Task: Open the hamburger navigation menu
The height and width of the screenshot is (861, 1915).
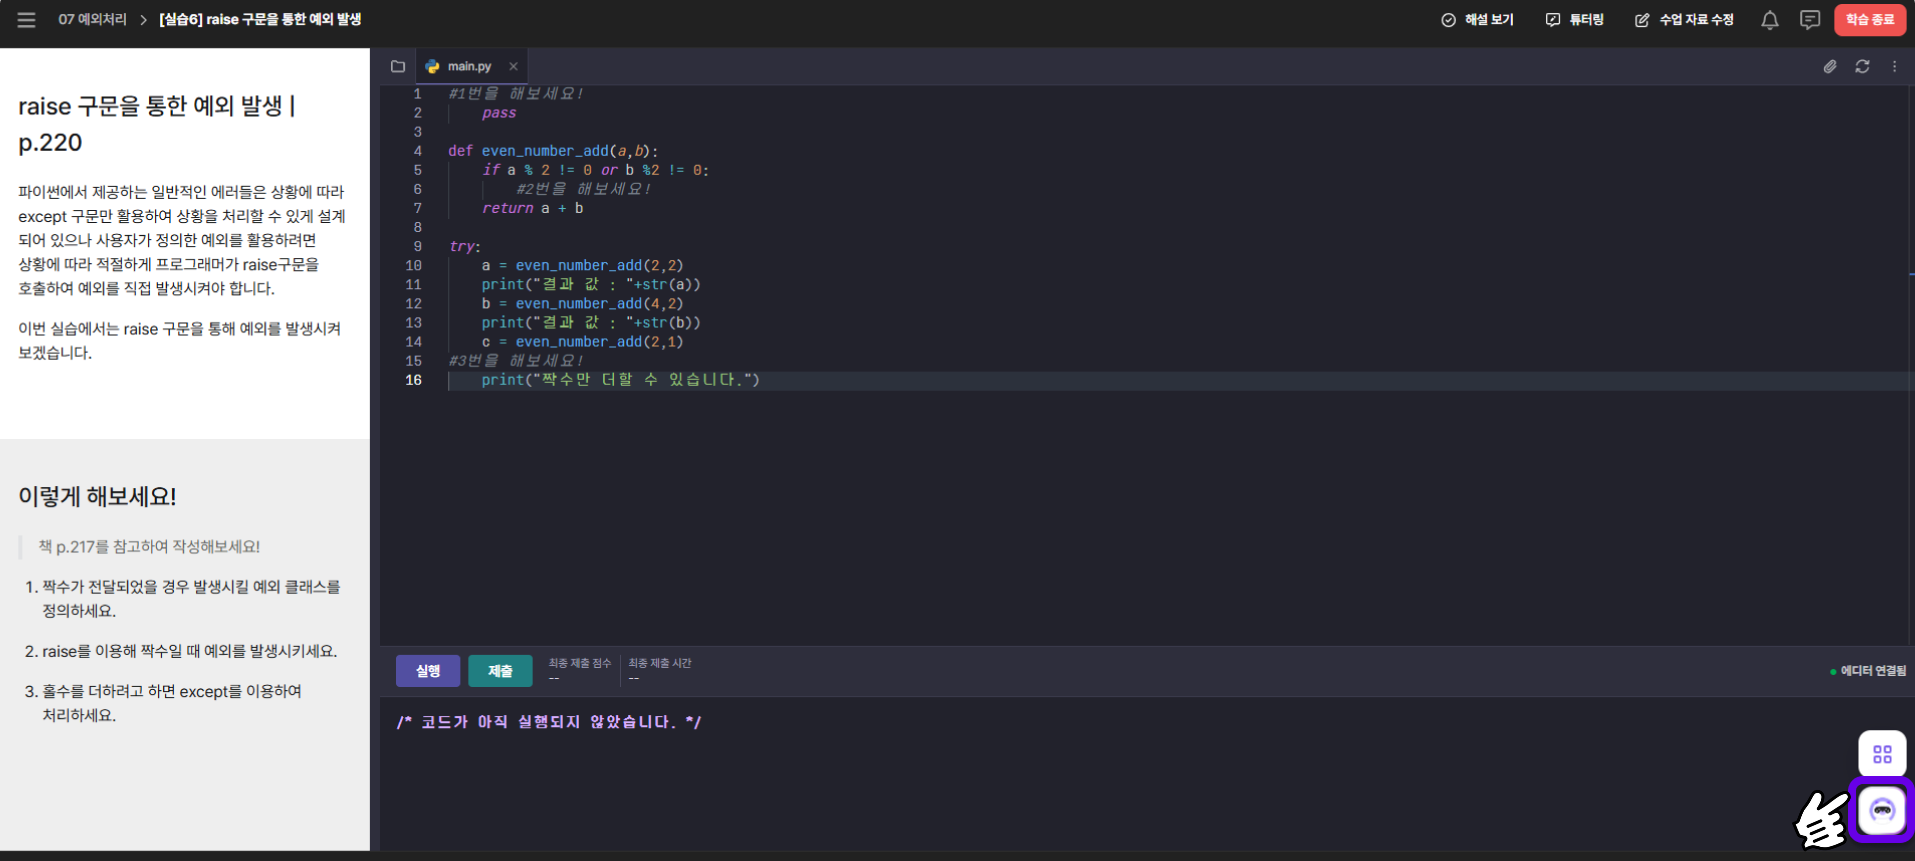Action: [26, 20]
